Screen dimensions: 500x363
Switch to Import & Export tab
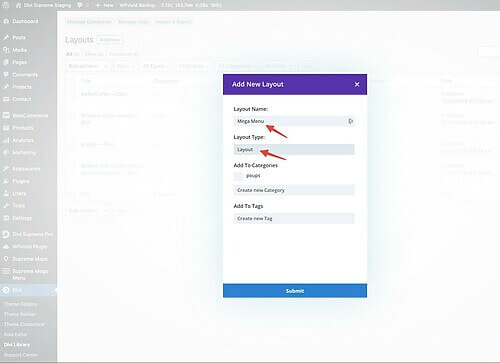(173, 22)
